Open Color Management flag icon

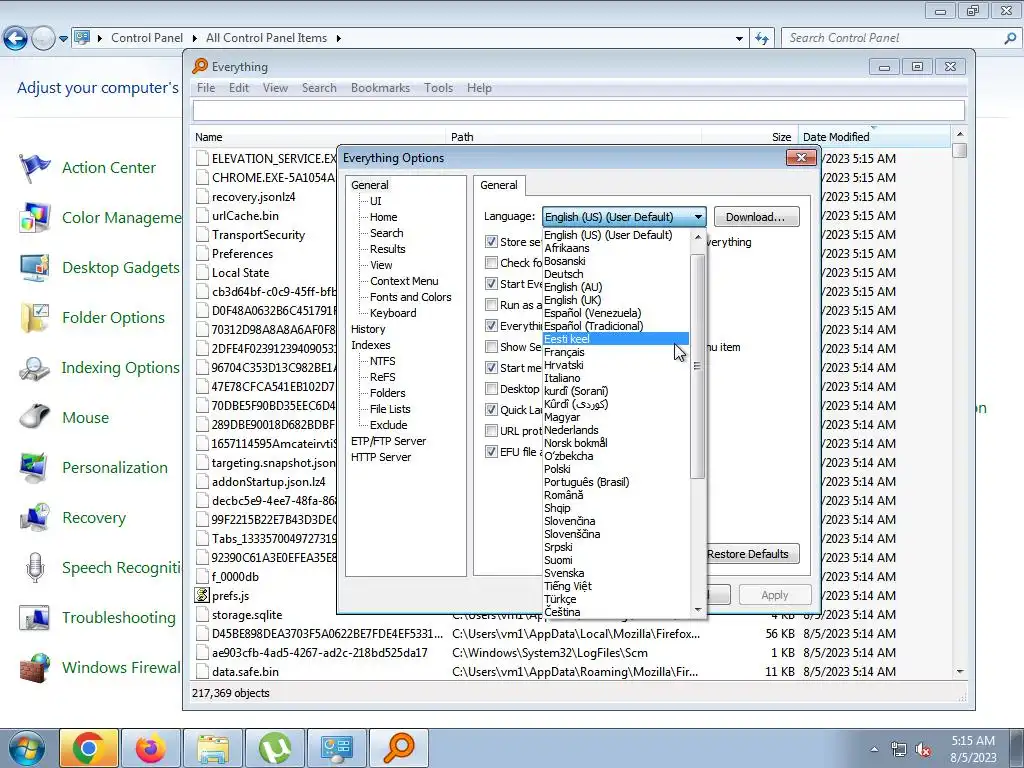[x=35, y=217]
